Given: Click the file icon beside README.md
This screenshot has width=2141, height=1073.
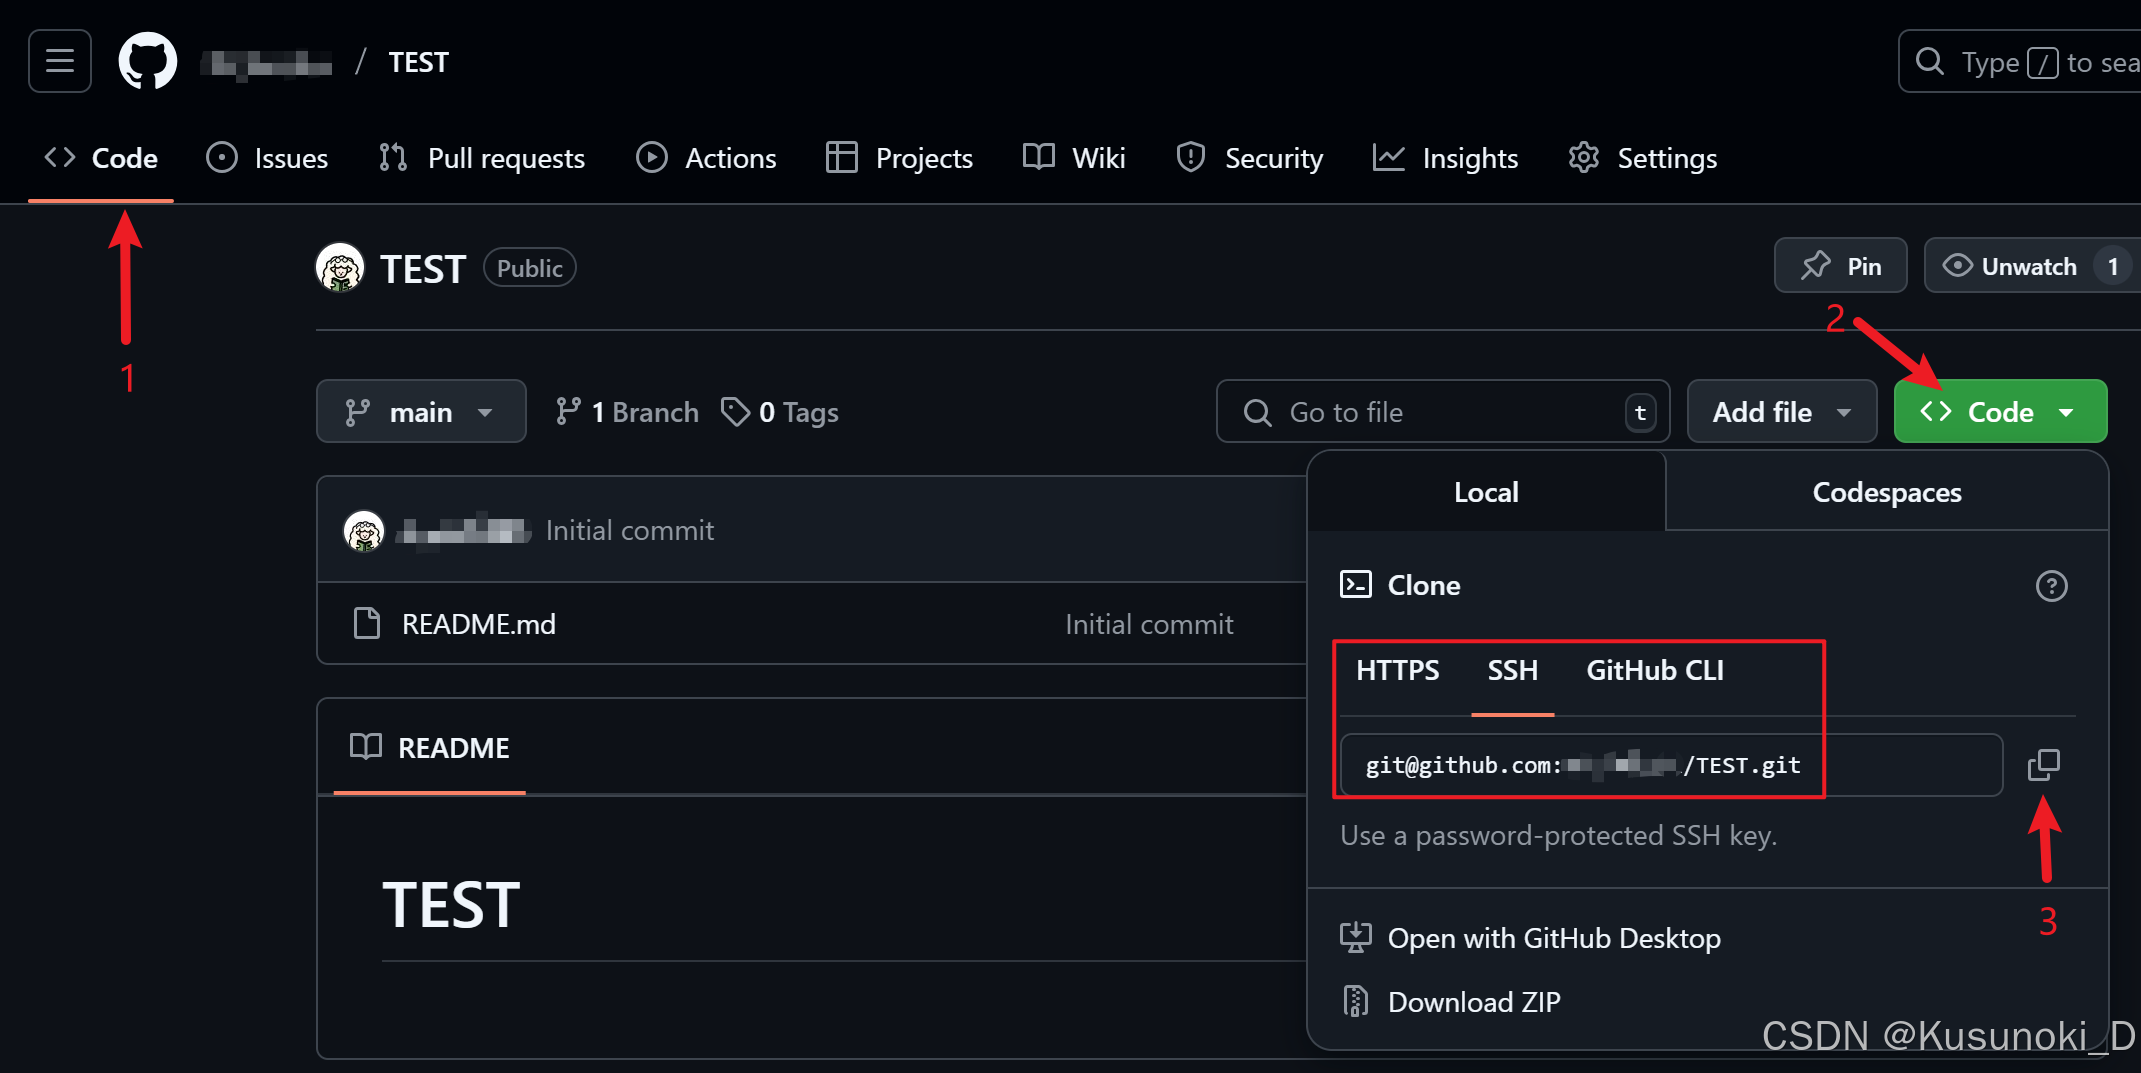Looking at the screenshot, I should (367, 623).
